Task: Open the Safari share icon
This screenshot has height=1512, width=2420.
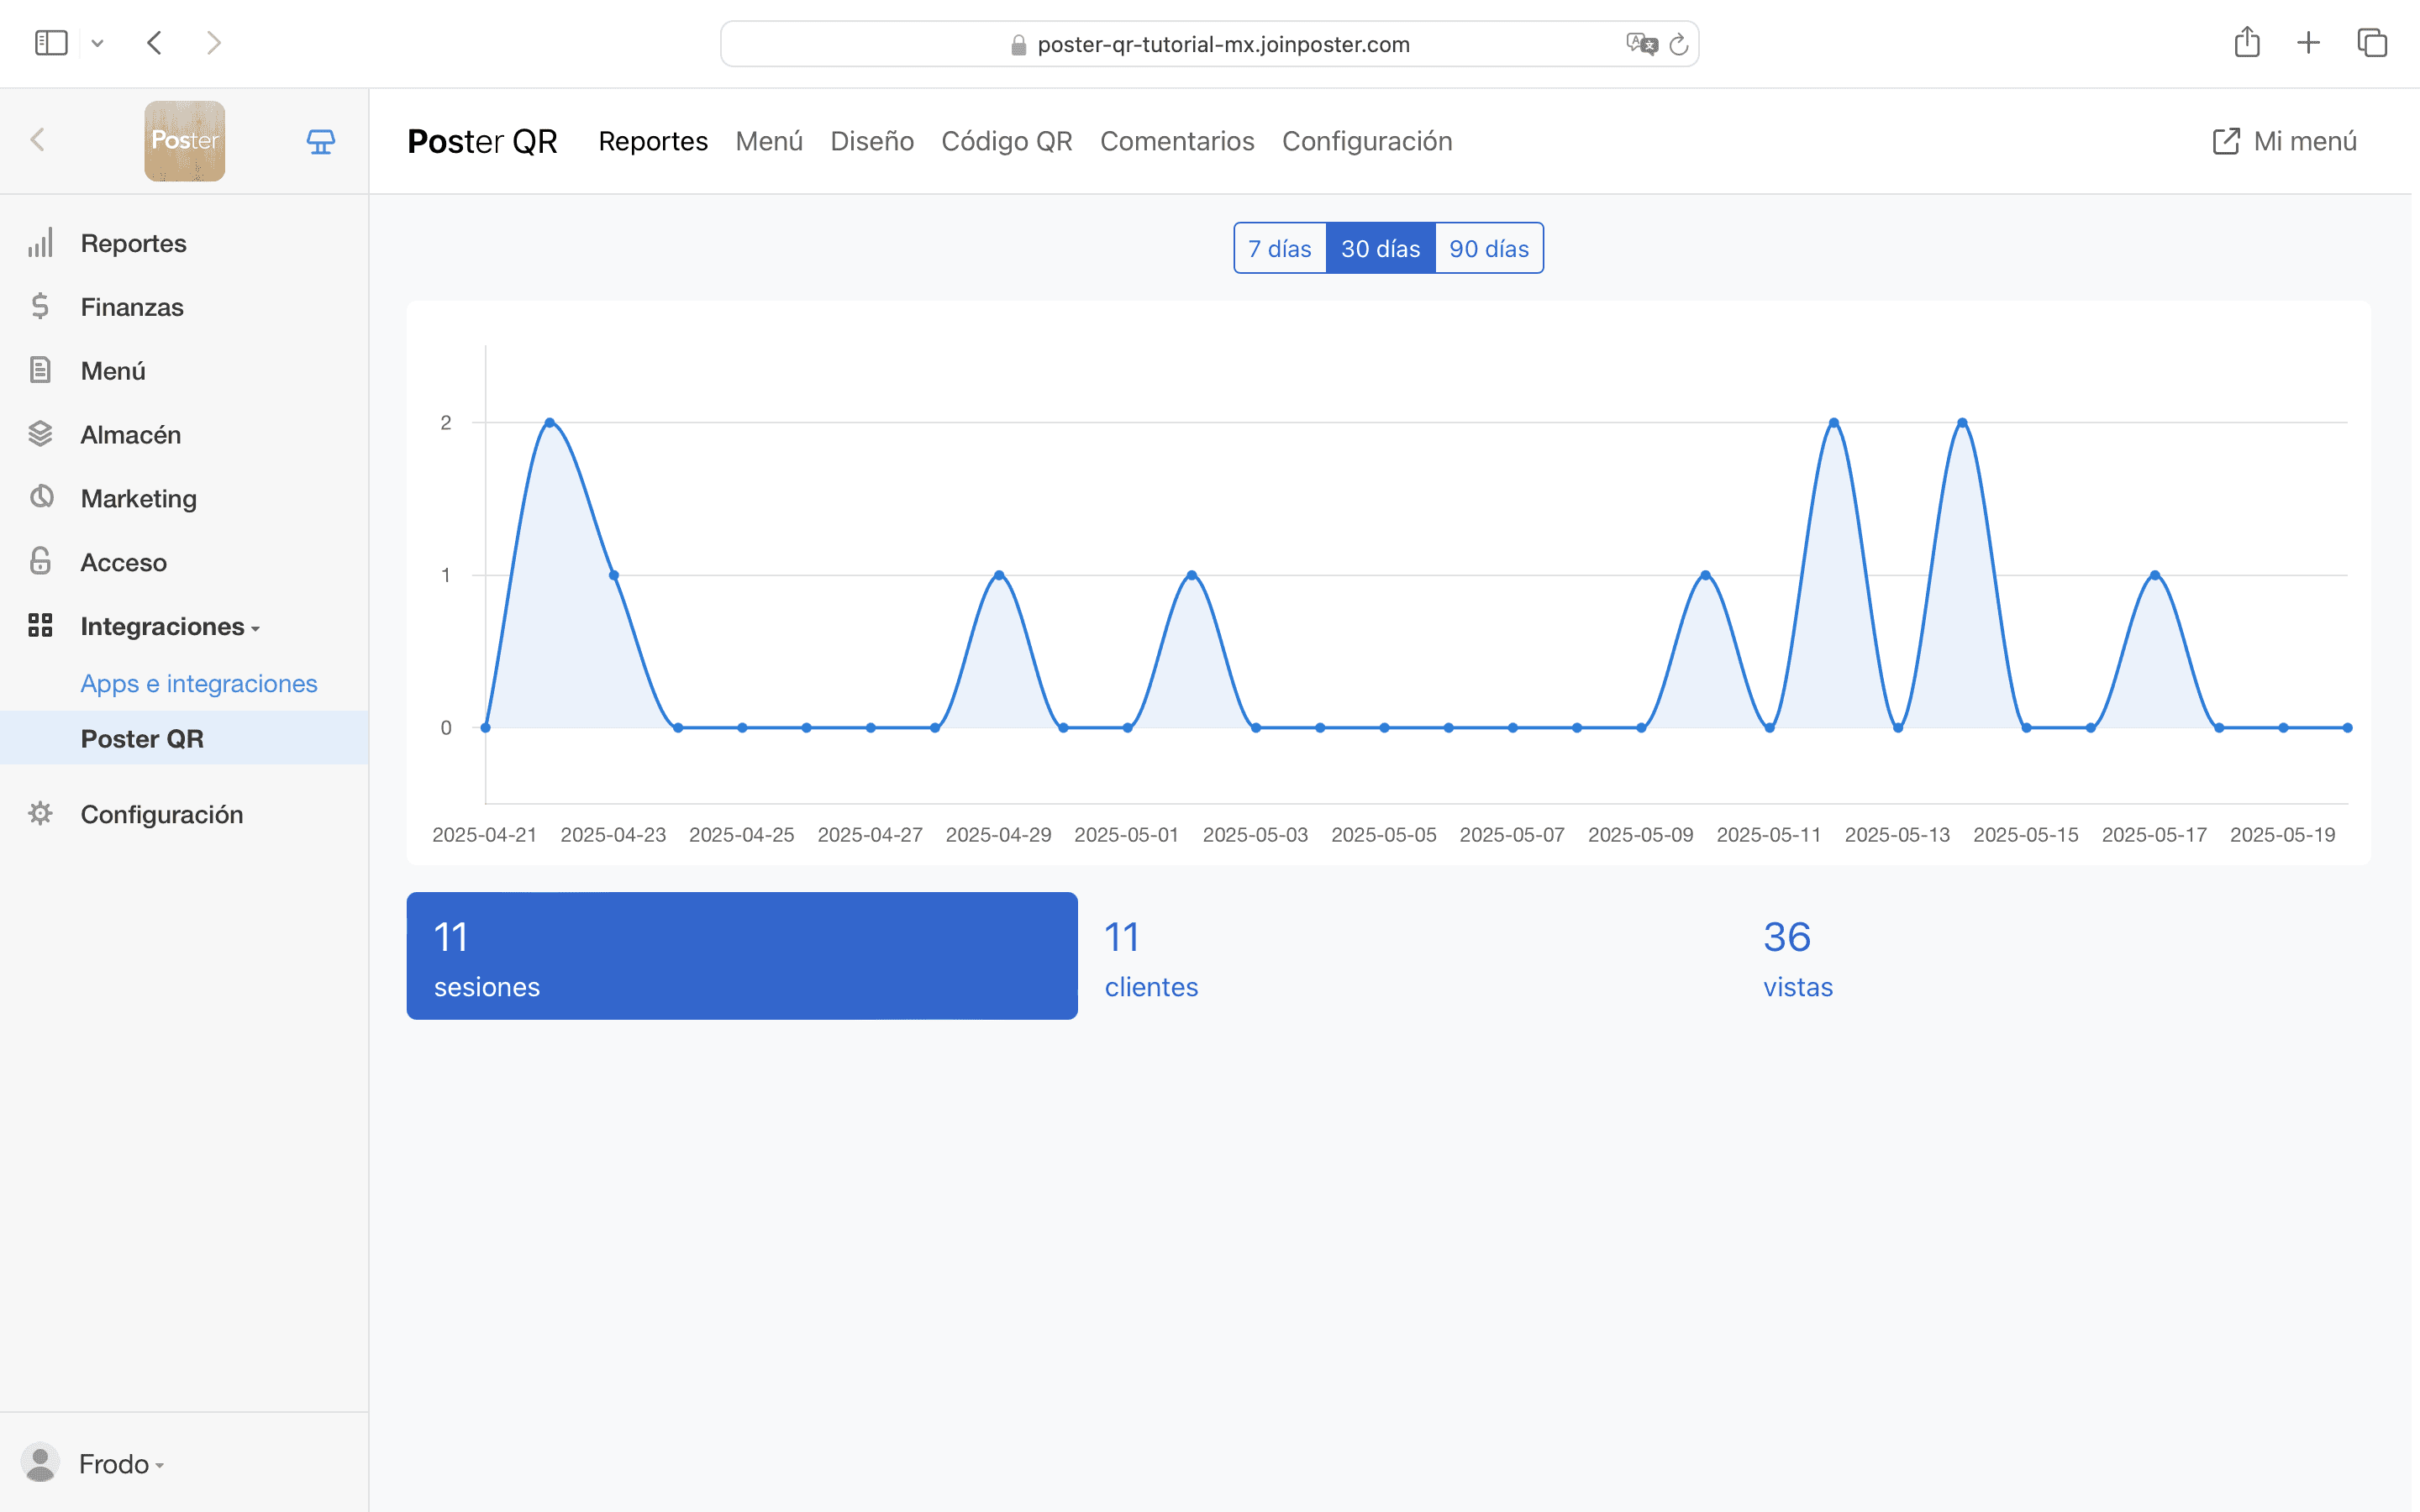Action: (x=2247, y=42)
